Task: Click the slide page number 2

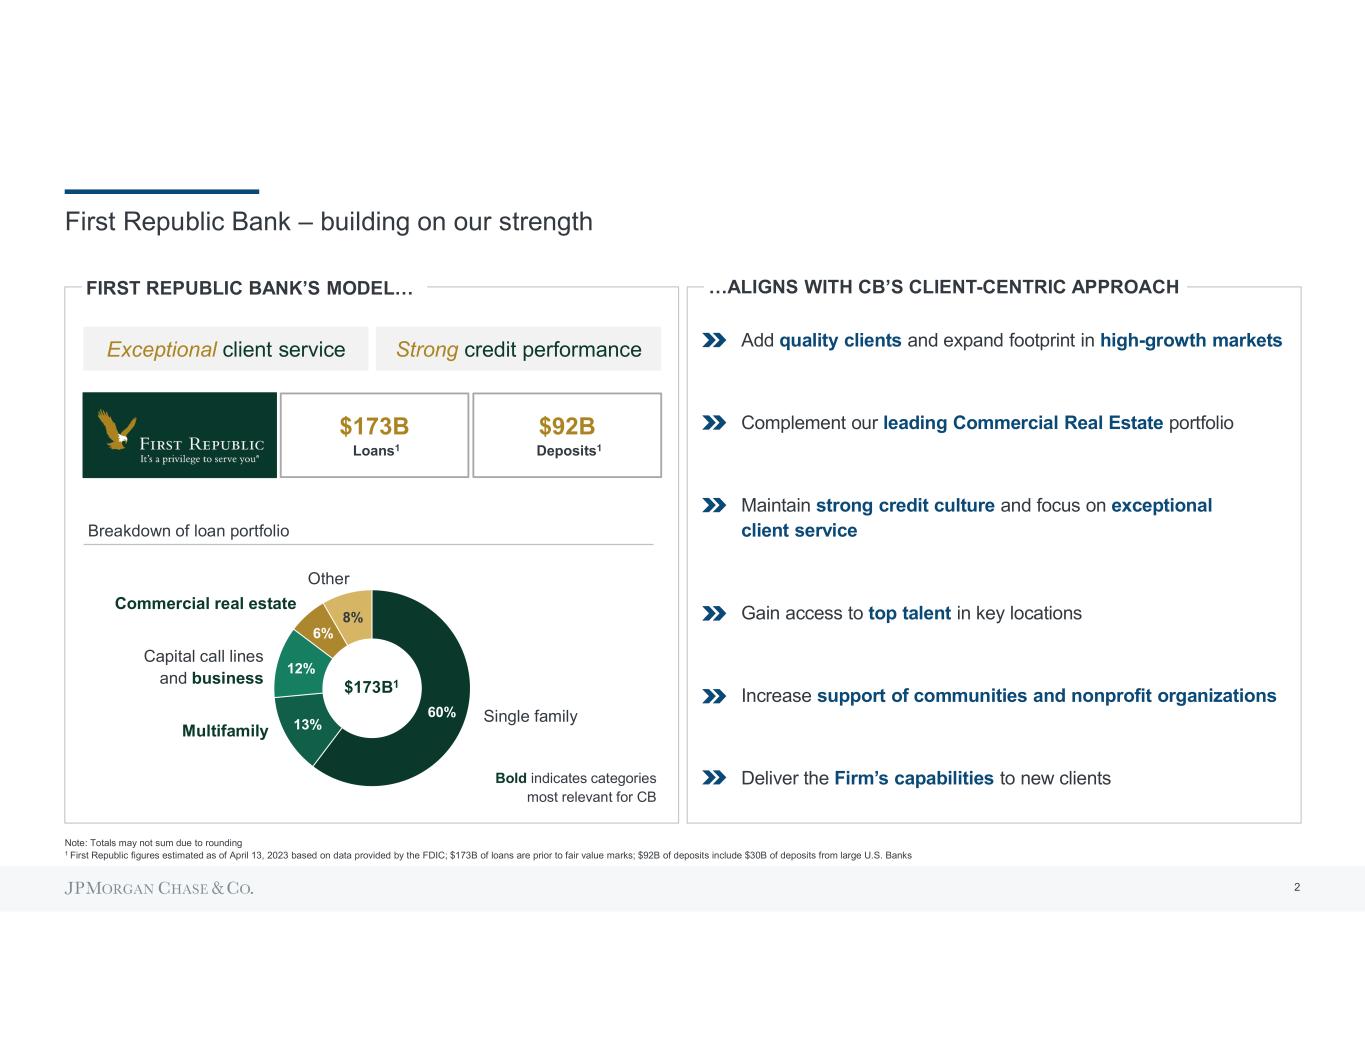Action: click(x=1296, y=887)
